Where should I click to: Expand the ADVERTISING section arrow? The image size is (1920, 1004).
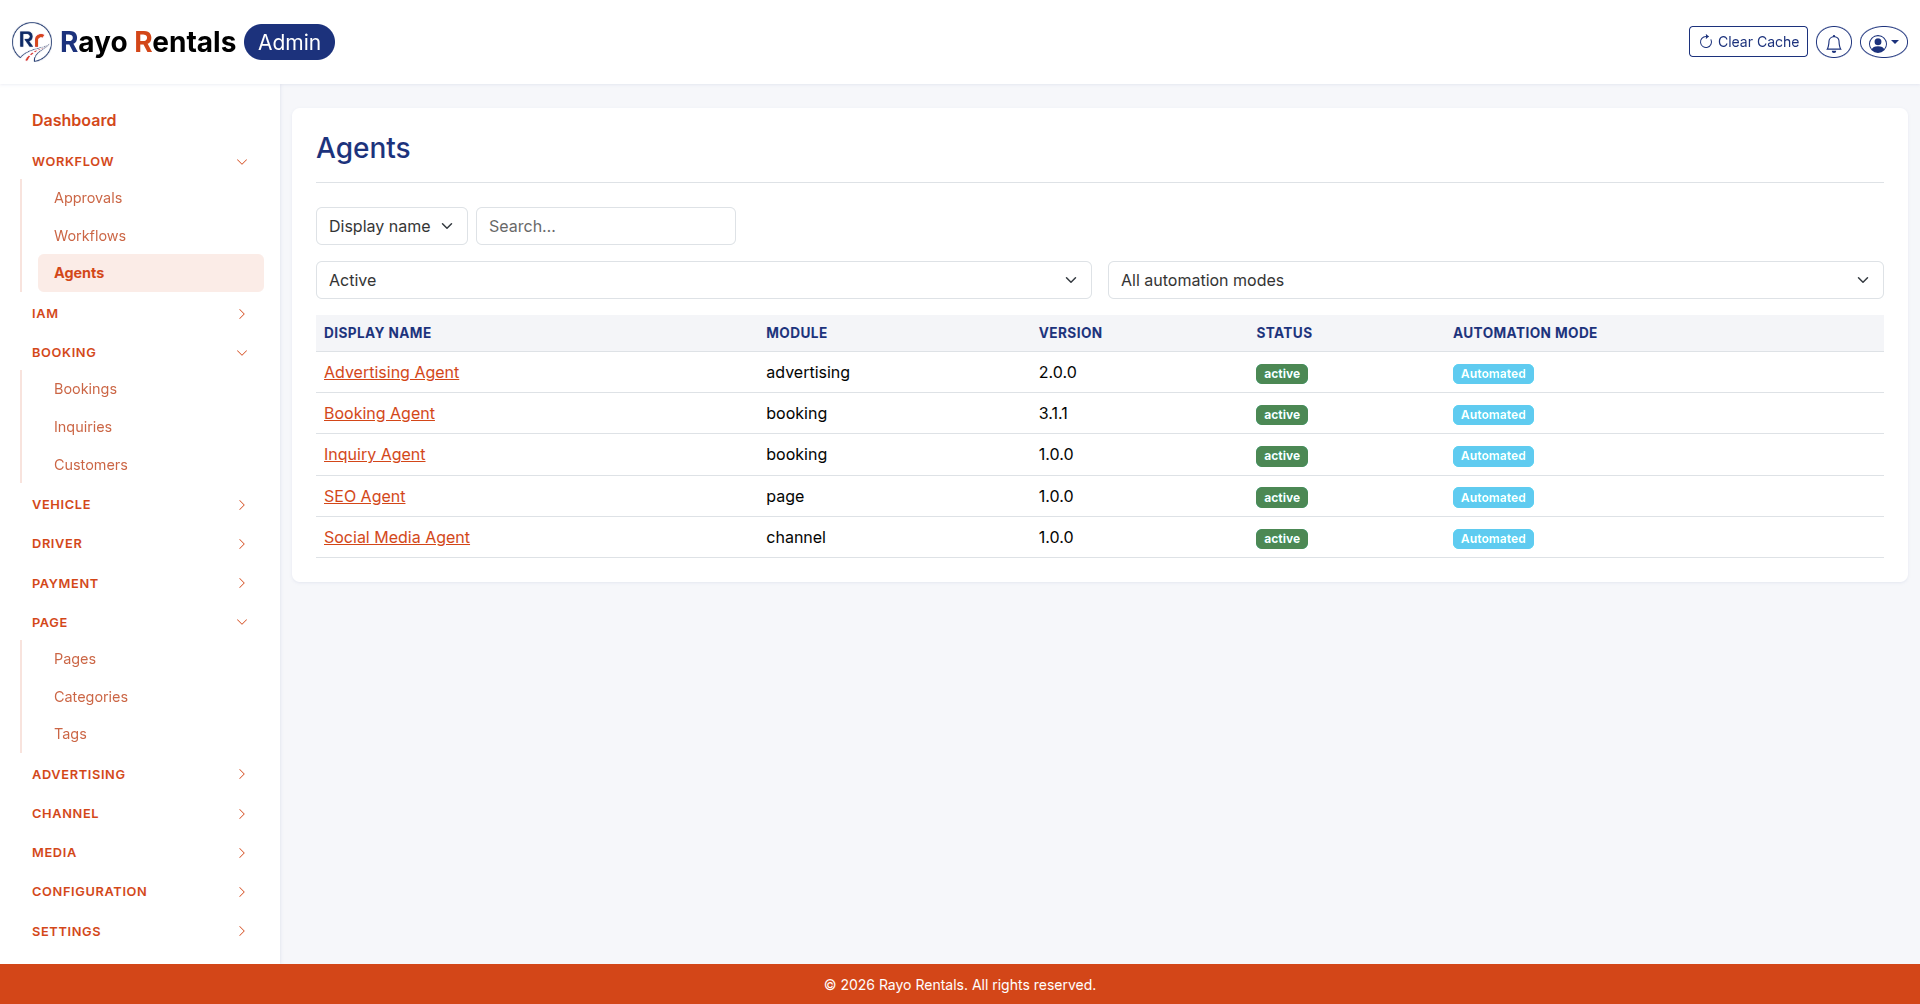[x=241, y=774]
